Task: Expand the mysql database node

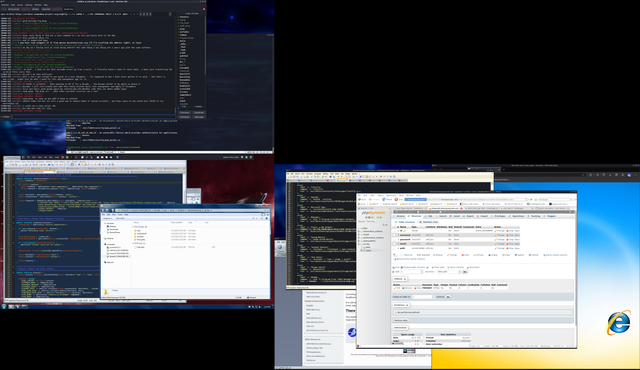Action: point(359,235)
